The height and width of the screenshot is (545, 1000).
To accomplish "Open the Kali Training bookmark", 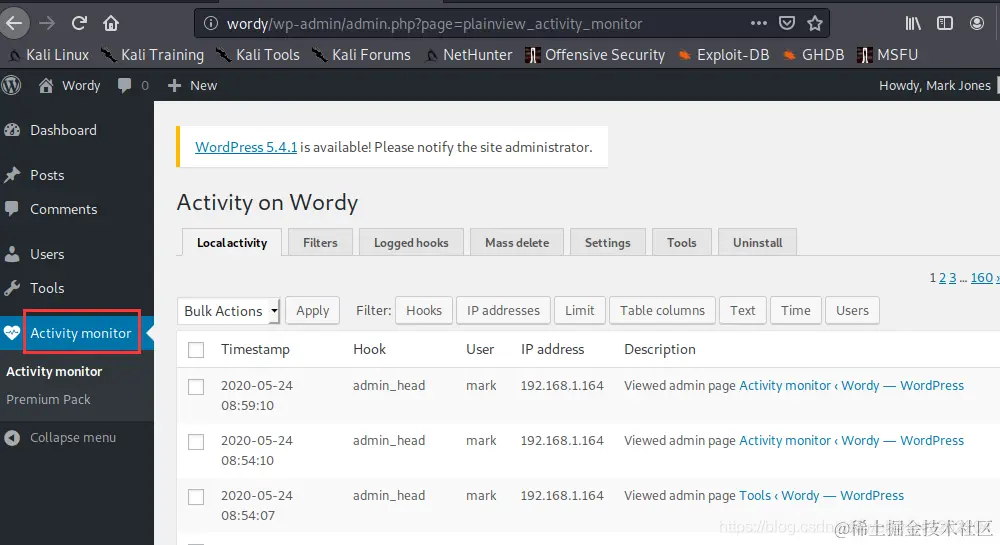I will point(153,55).
